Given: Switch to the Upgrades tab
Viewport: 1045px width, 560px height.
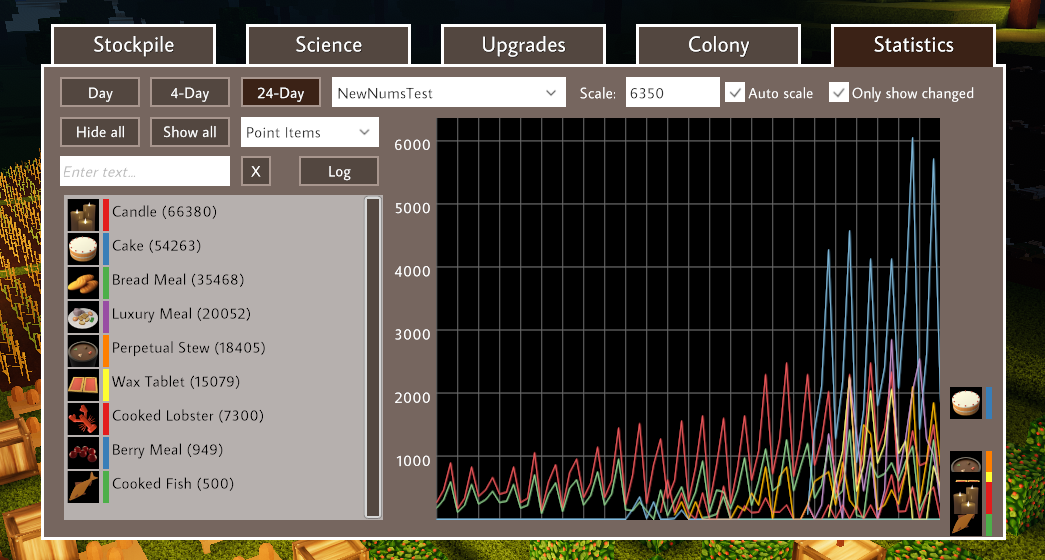Looking at the screenshot, I should (523, 45).
